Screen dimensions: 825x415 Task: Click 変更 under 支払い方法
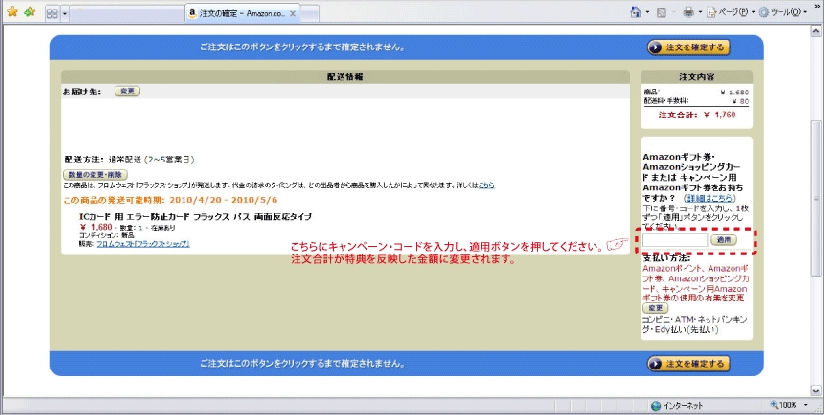[x=655, y=308]
